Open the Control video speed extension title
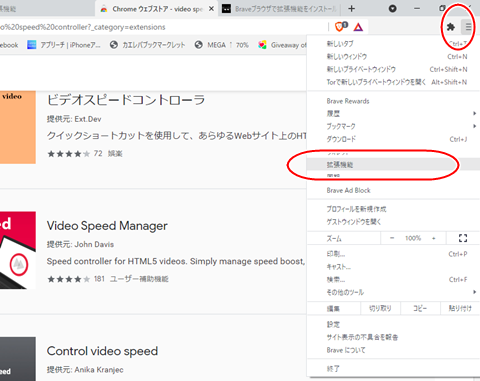 pos(102,351)
